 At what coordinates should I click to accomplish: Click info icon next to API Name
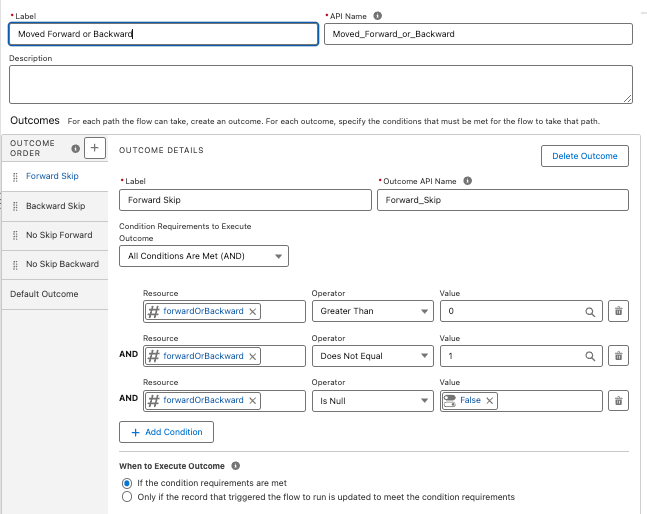point(378,16)
